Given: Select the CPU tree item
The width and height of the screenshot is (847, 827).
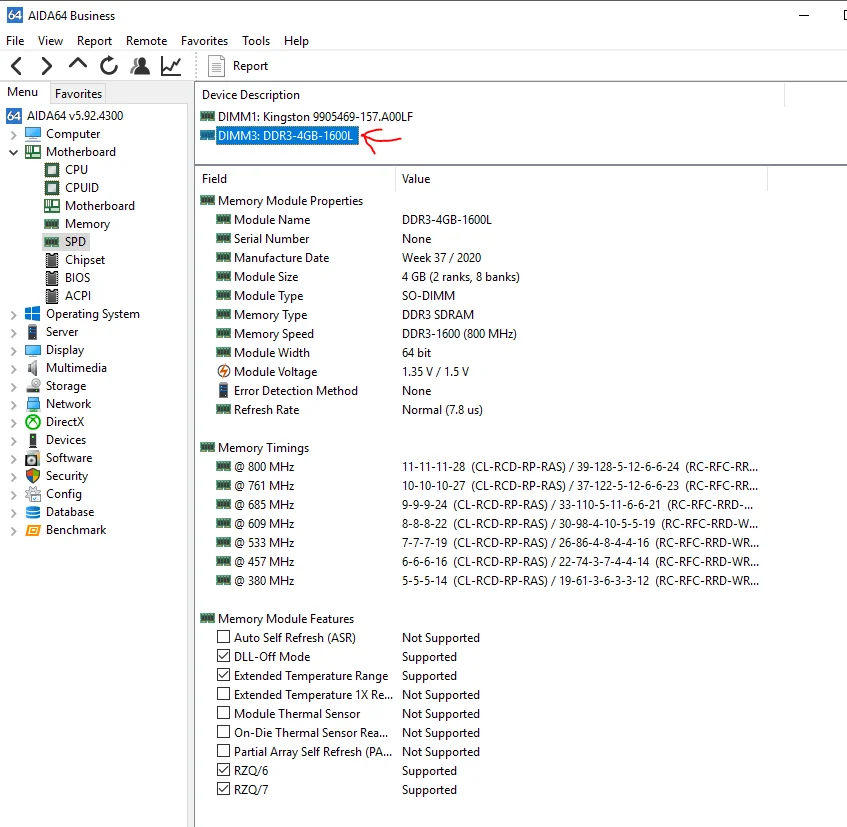Looking at the screenshot, I should coord(76,170).
